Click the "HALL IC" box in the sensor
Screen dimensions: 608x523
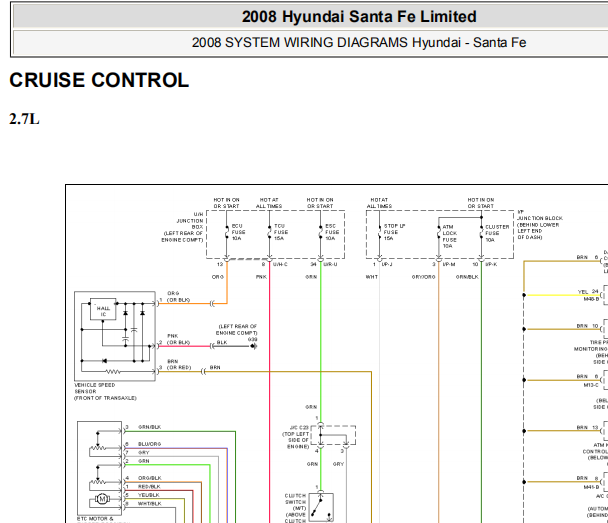point(103,309)
